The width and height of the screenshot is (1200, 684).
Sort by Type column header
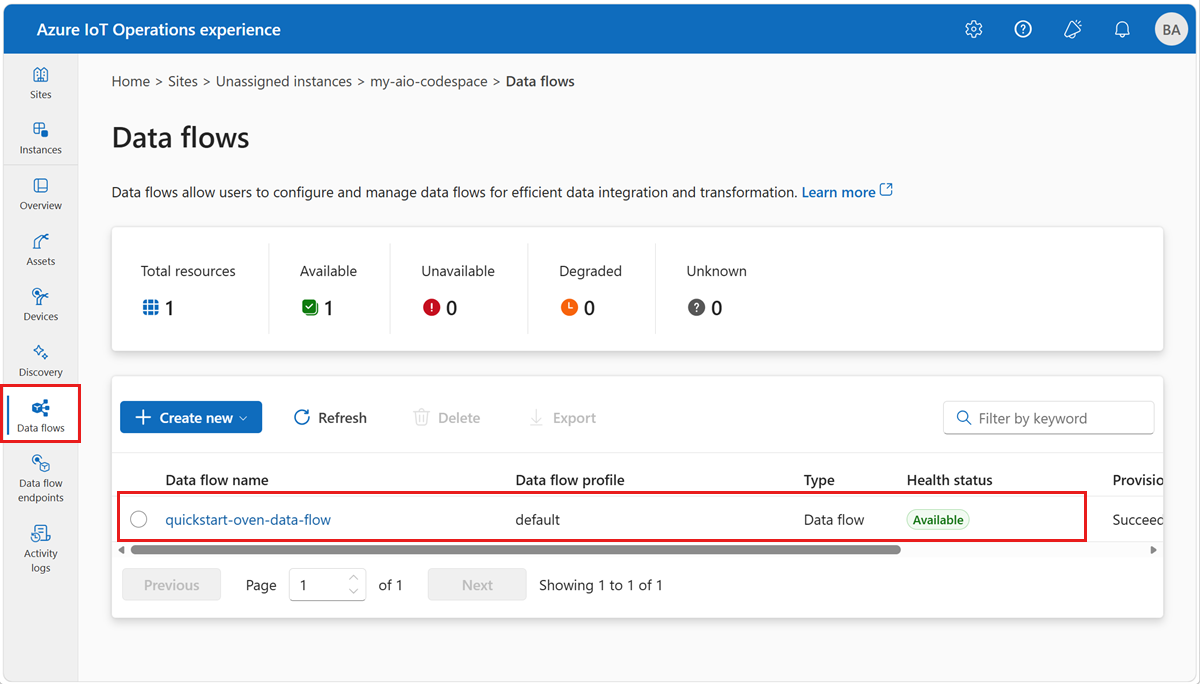(x=819, y=480)
